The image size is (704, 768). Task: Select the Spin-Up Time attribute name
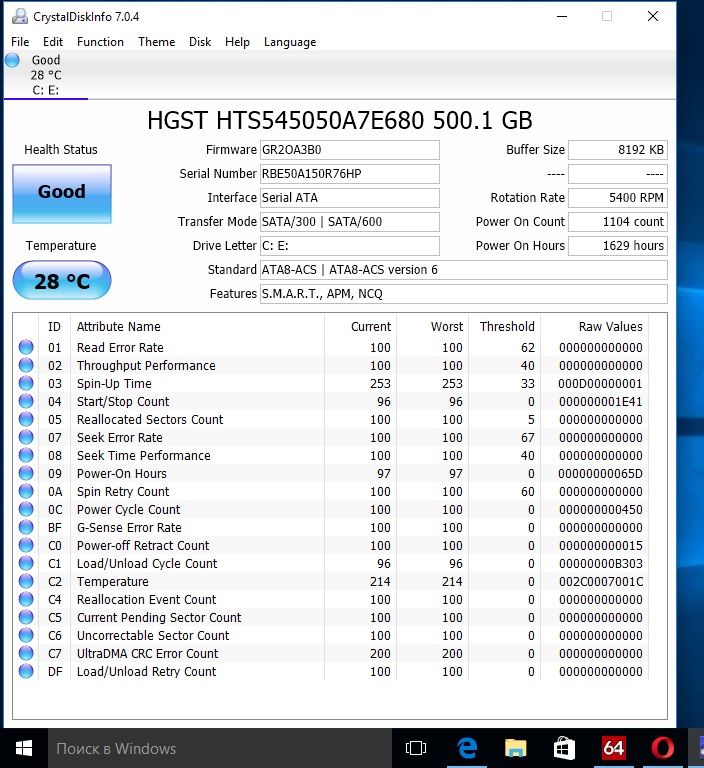click(x=114, y=384)
